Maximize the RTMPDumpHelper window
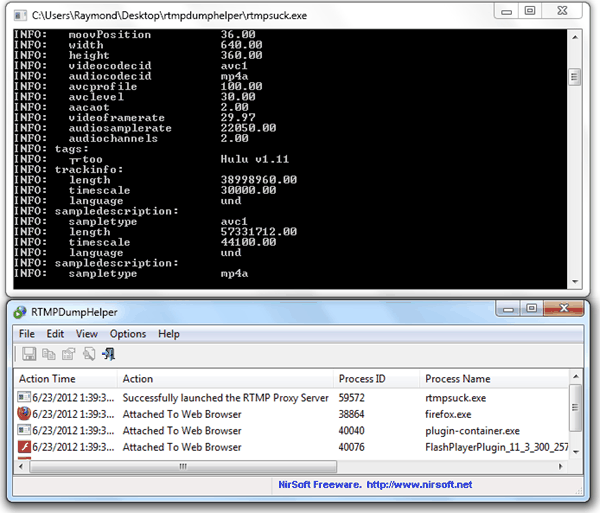The height and width of the screenshot is (513, 600). tap(531, 308)
